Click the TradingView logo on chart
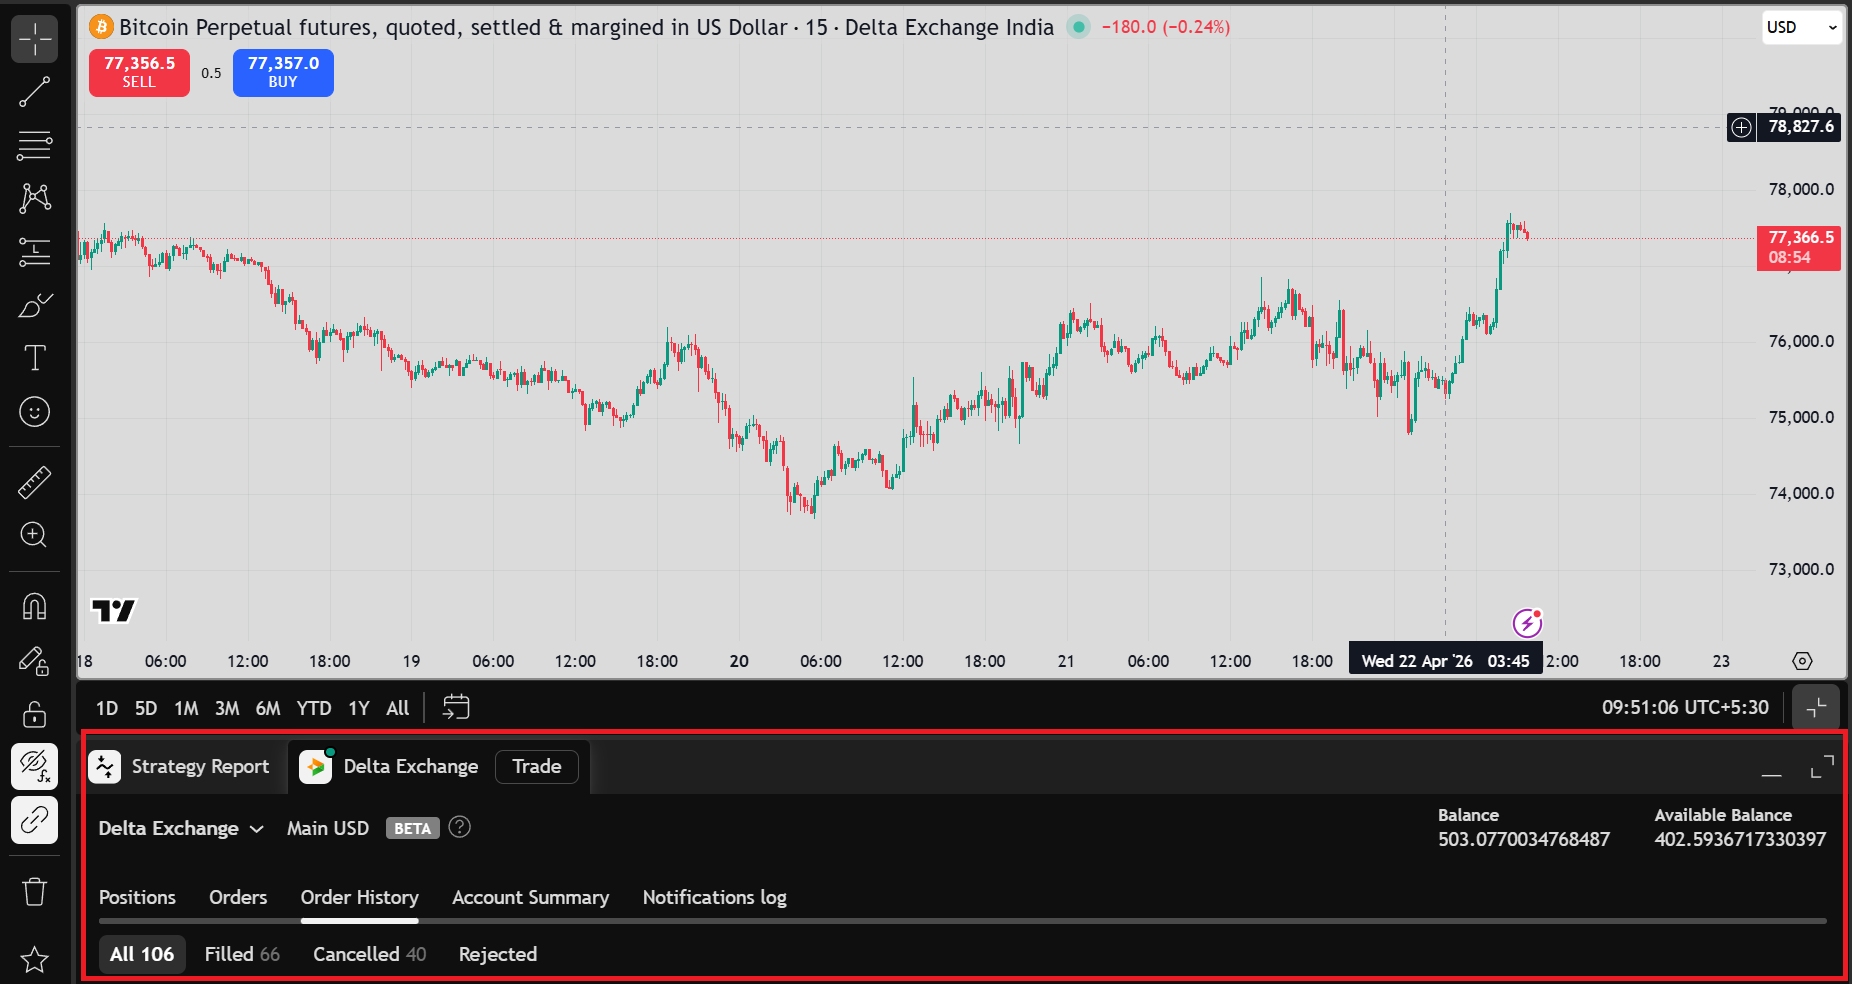Viewport: 1852px width, 984px height. click(113, 610)
